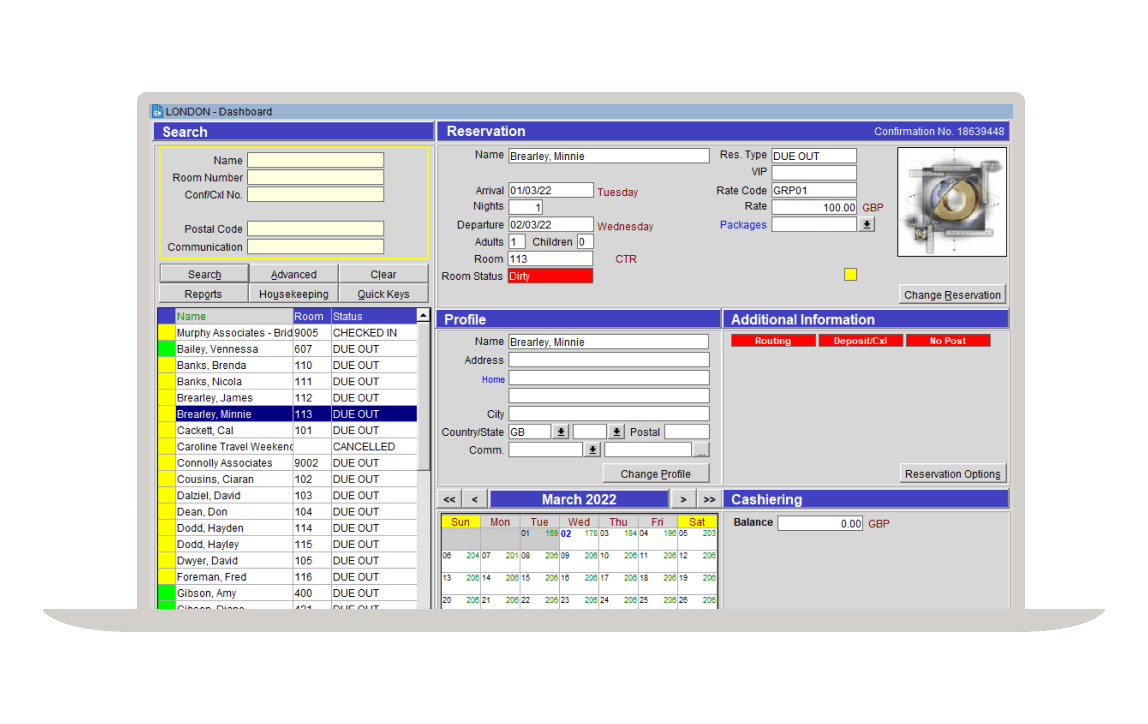Click the Name search input field
1148x724 pixels.
(x=315, y=160)
